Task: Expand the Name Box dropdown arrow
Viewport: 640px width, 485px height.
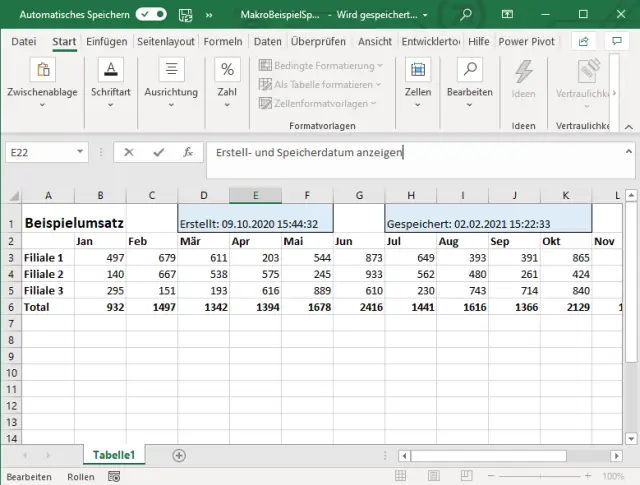Action: pyautogui.click(x=80, y=153)
